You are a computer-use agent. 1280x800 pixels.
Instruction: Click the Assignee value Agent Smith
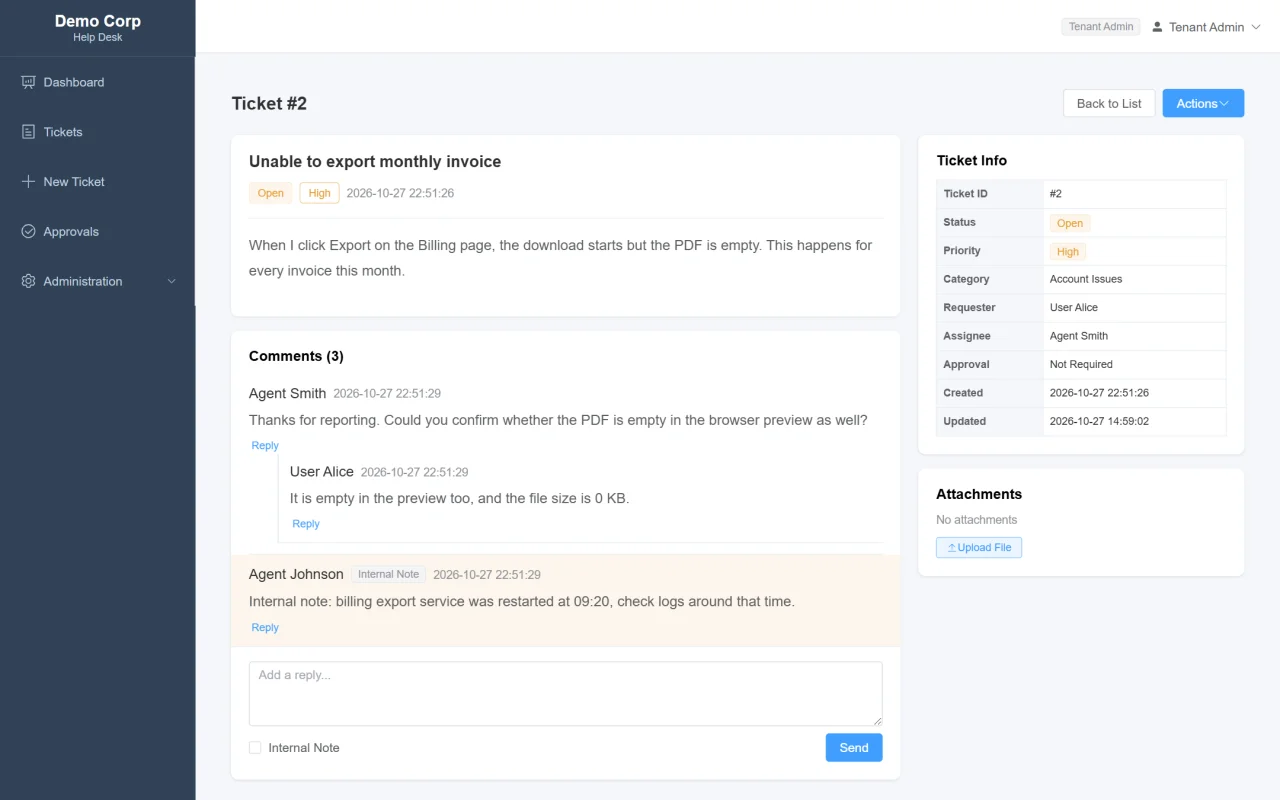(1079, 336)
